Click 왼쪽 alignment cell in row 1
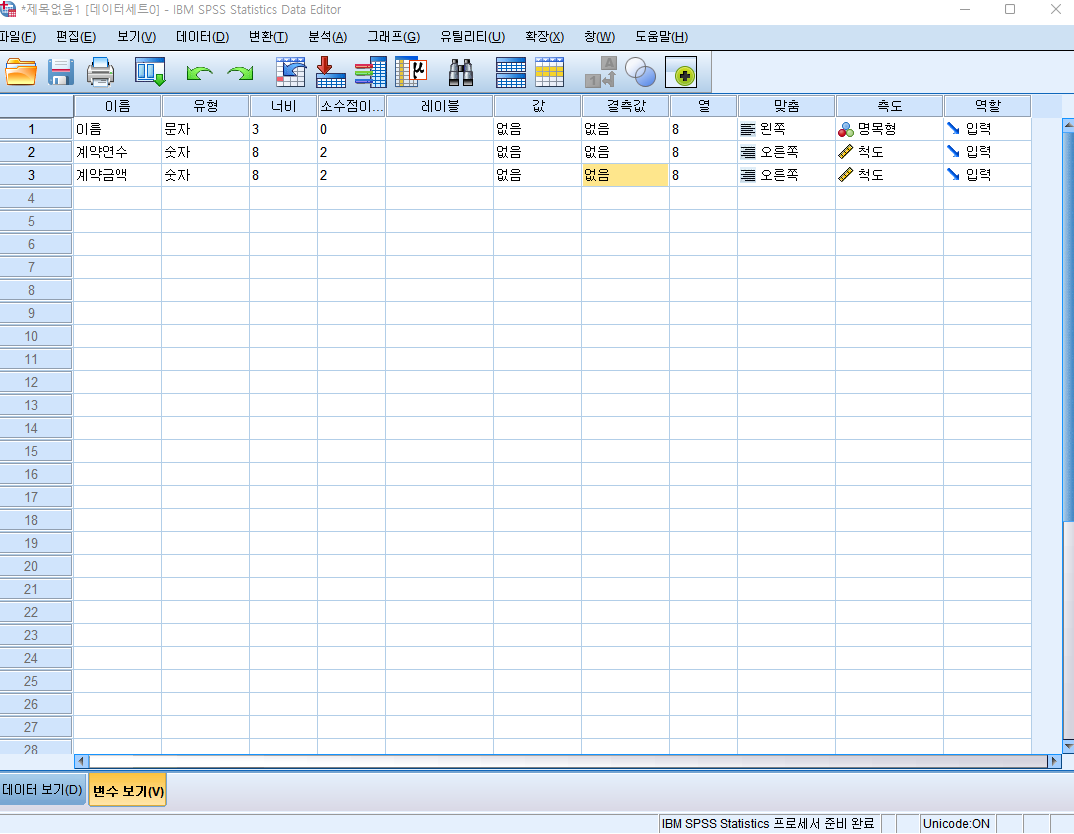The image size is (1074, 834). coord(786,129)
